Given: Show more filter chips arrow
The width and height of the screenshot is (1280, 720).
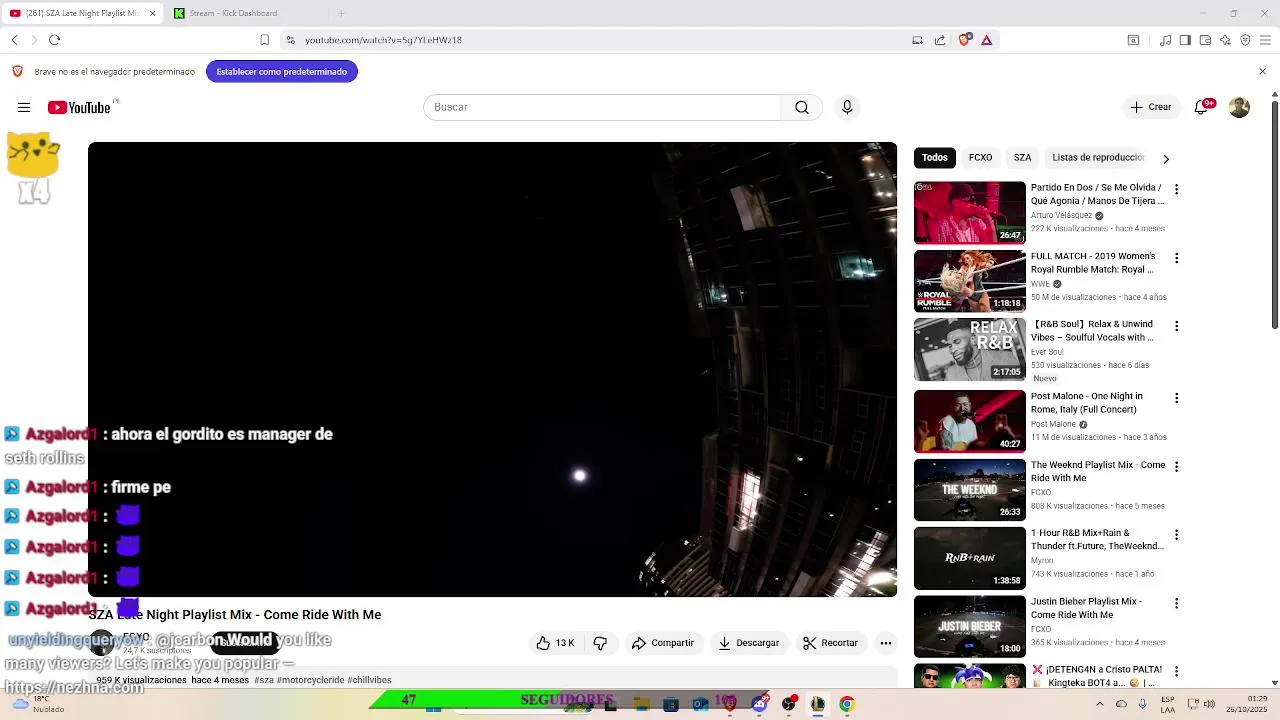Looking at the screenshot, I should [1165, 158].
